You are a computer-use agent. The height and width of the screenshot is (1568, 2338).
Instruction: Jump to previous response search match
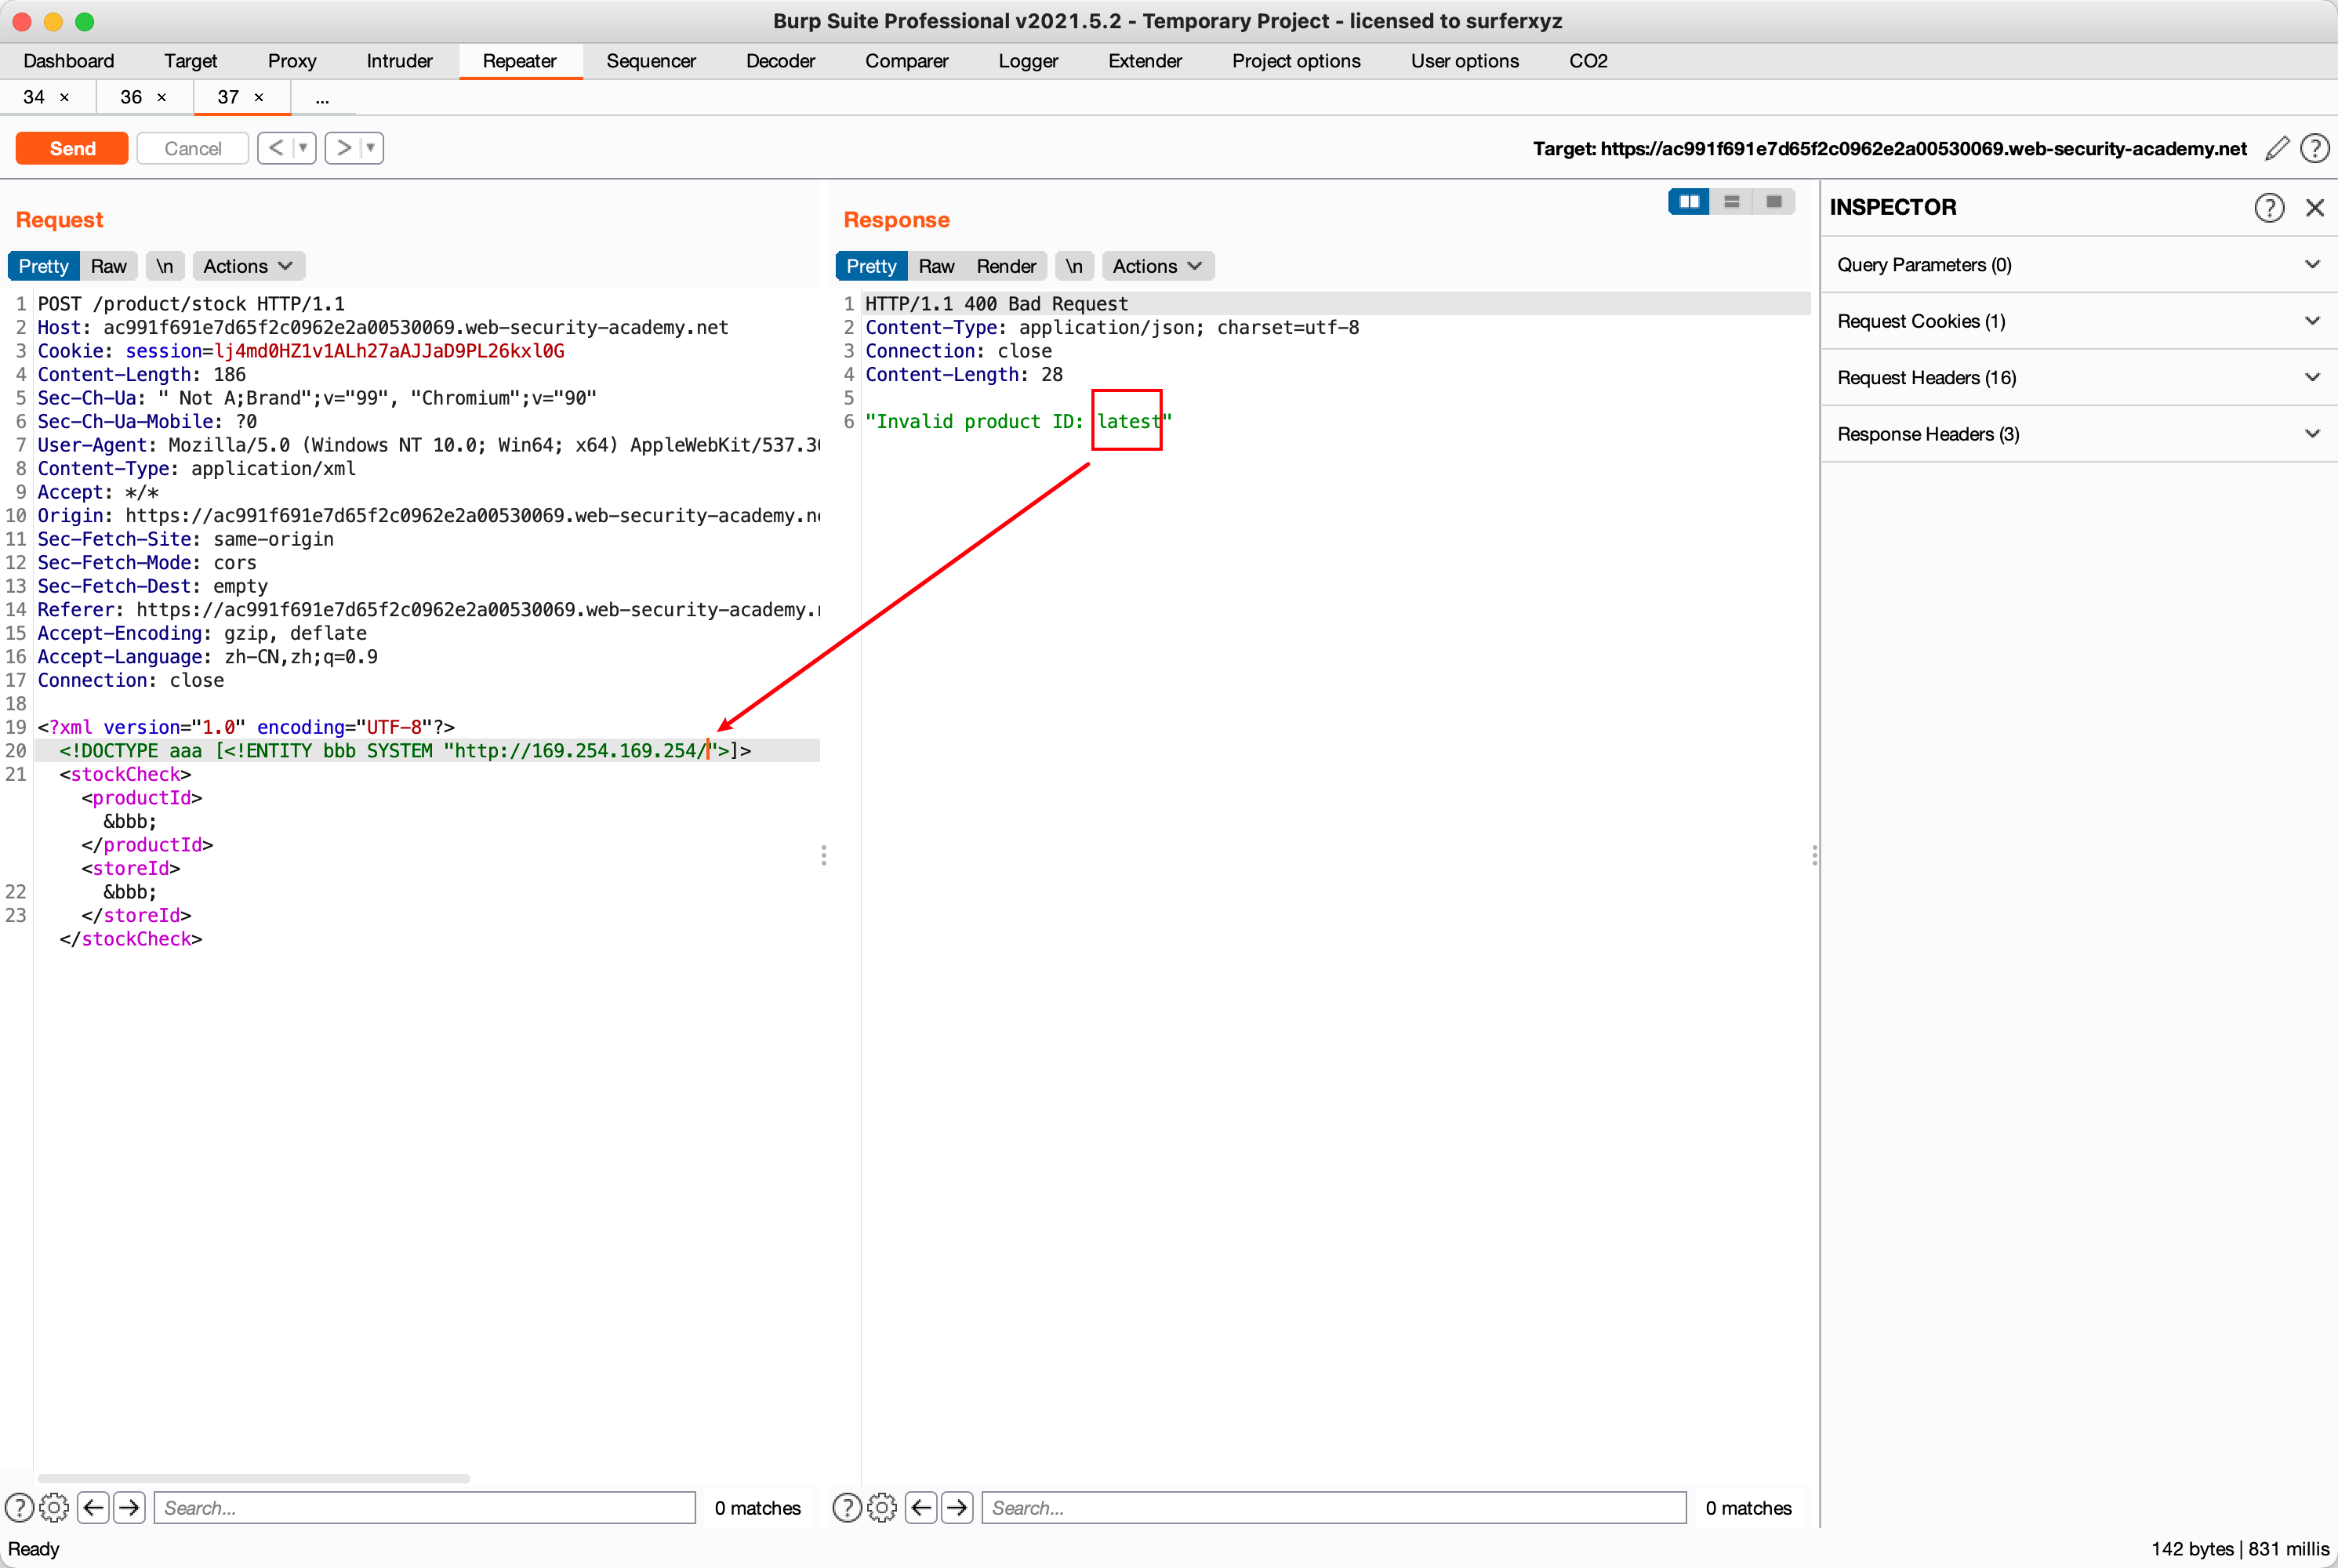coord(921,1507)
